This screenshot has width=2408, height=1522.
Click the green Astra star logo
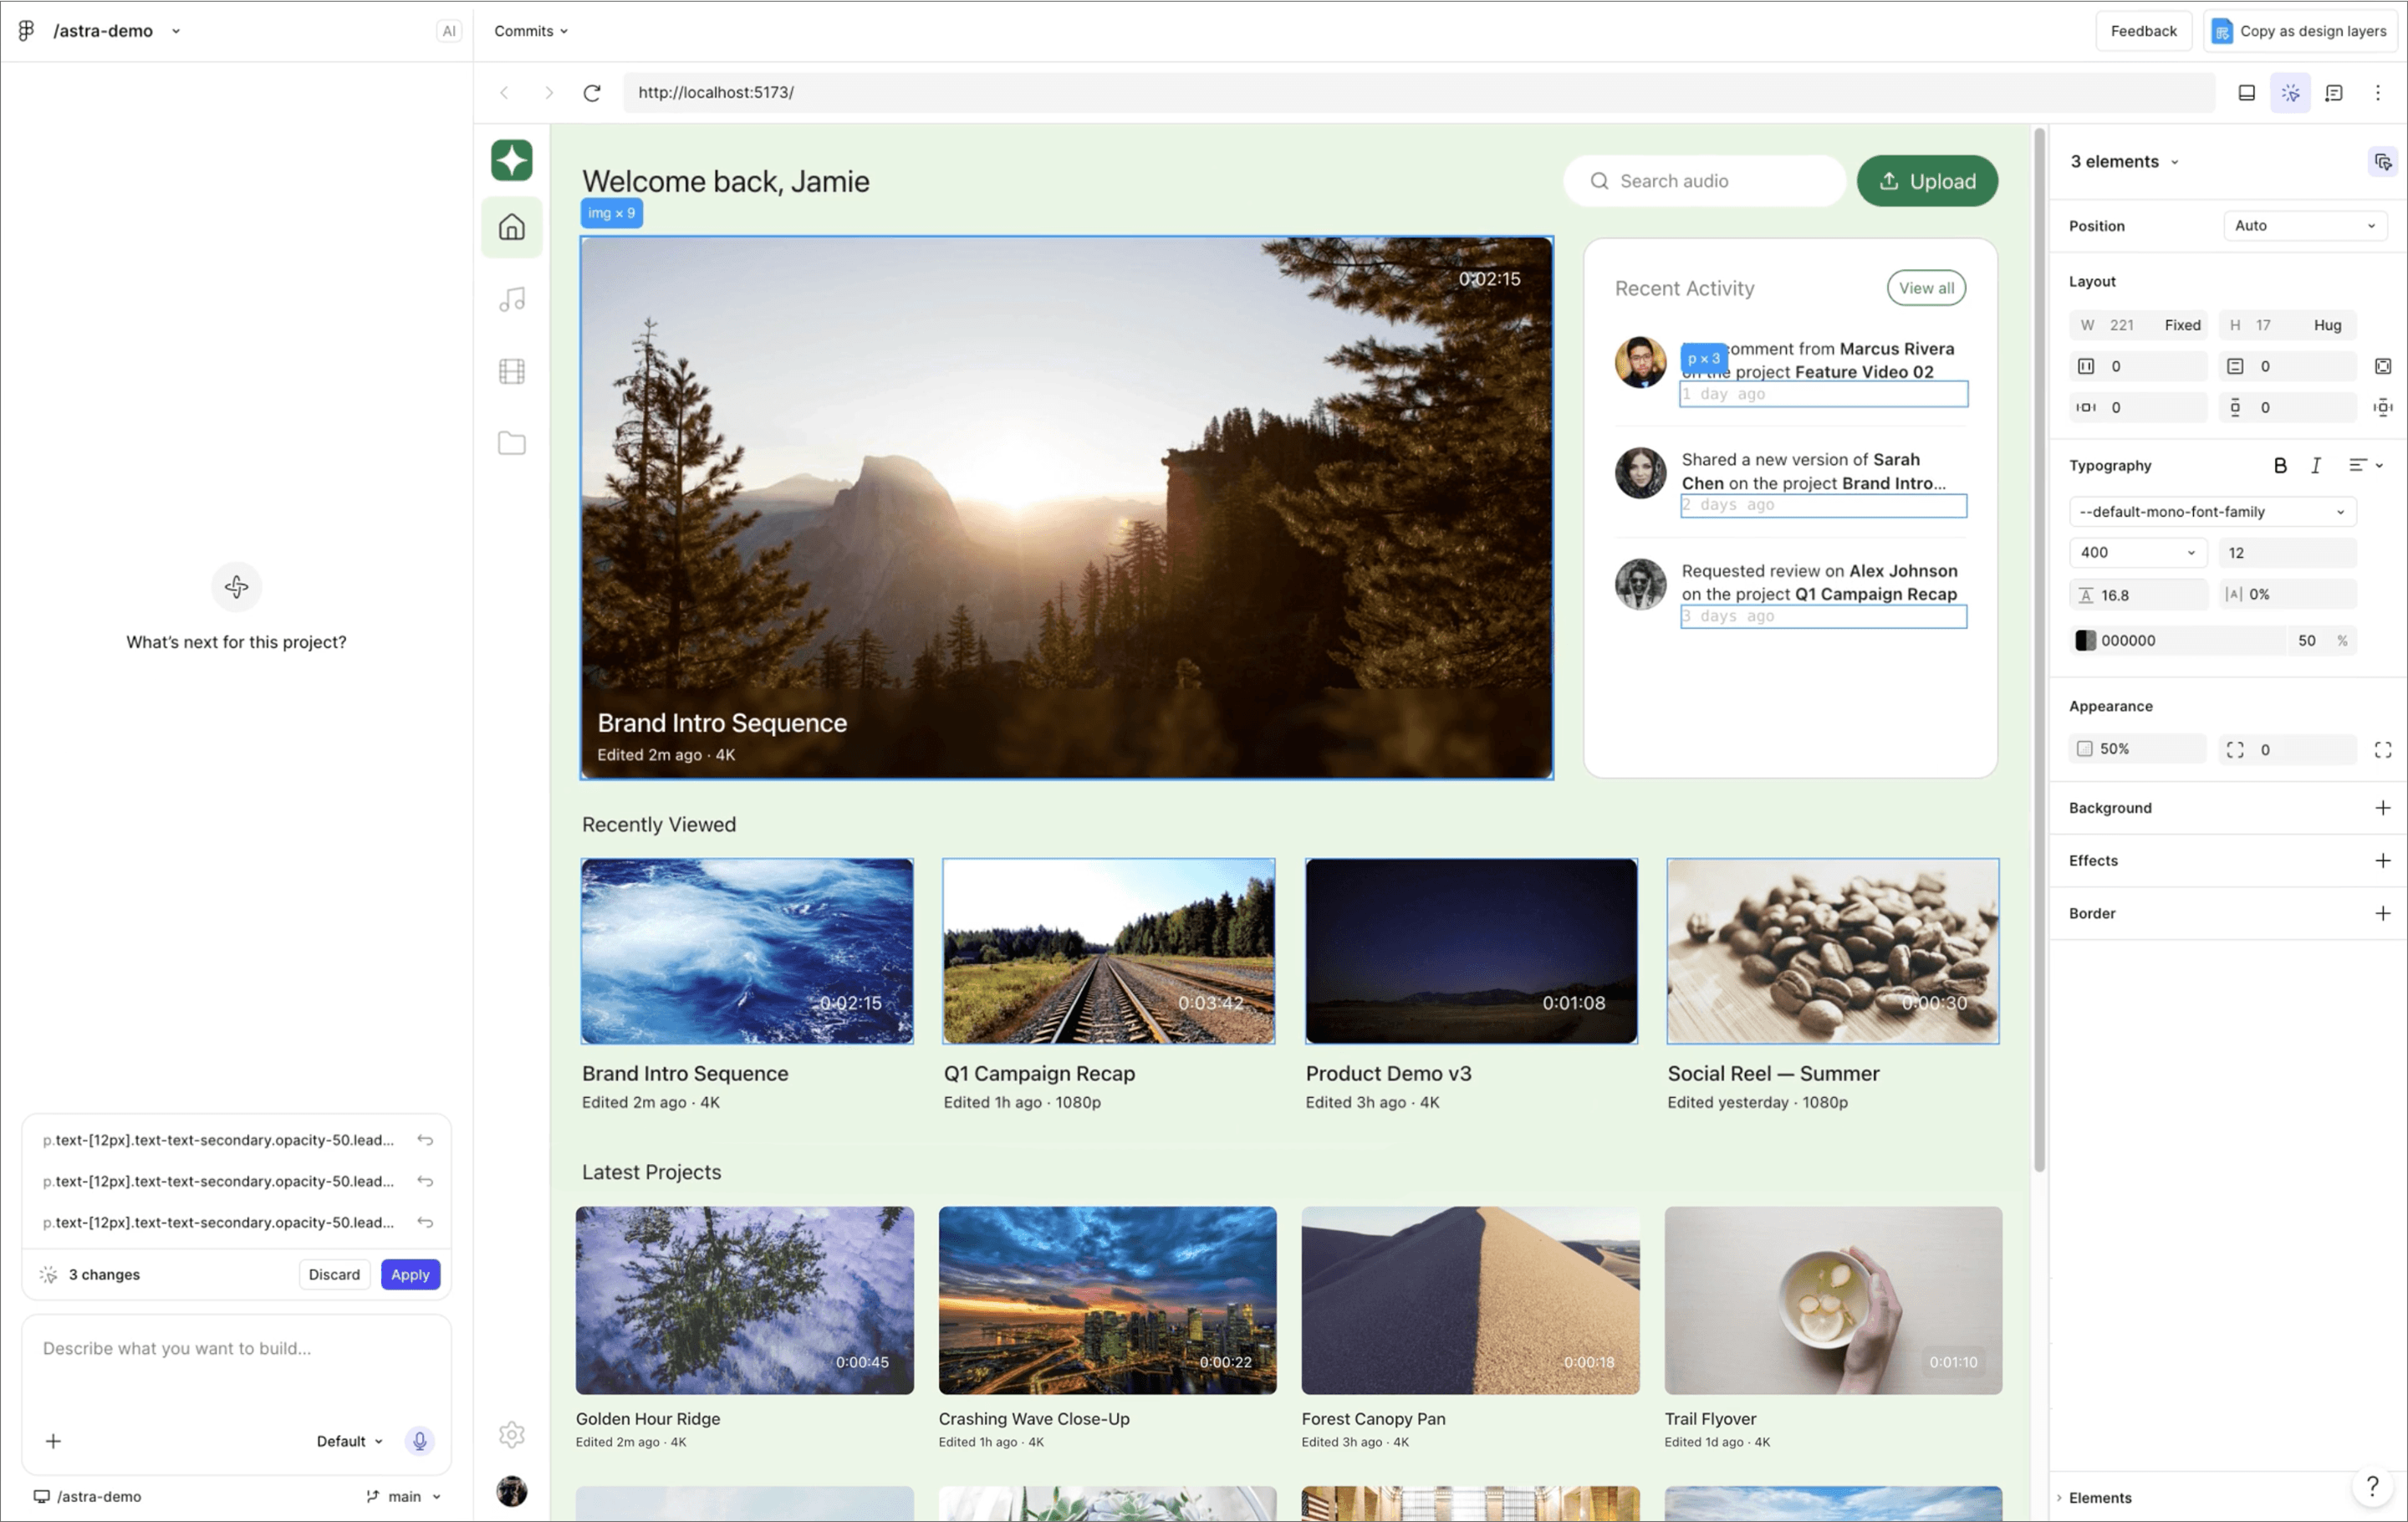pyautogui.click(x=512, y=160)
